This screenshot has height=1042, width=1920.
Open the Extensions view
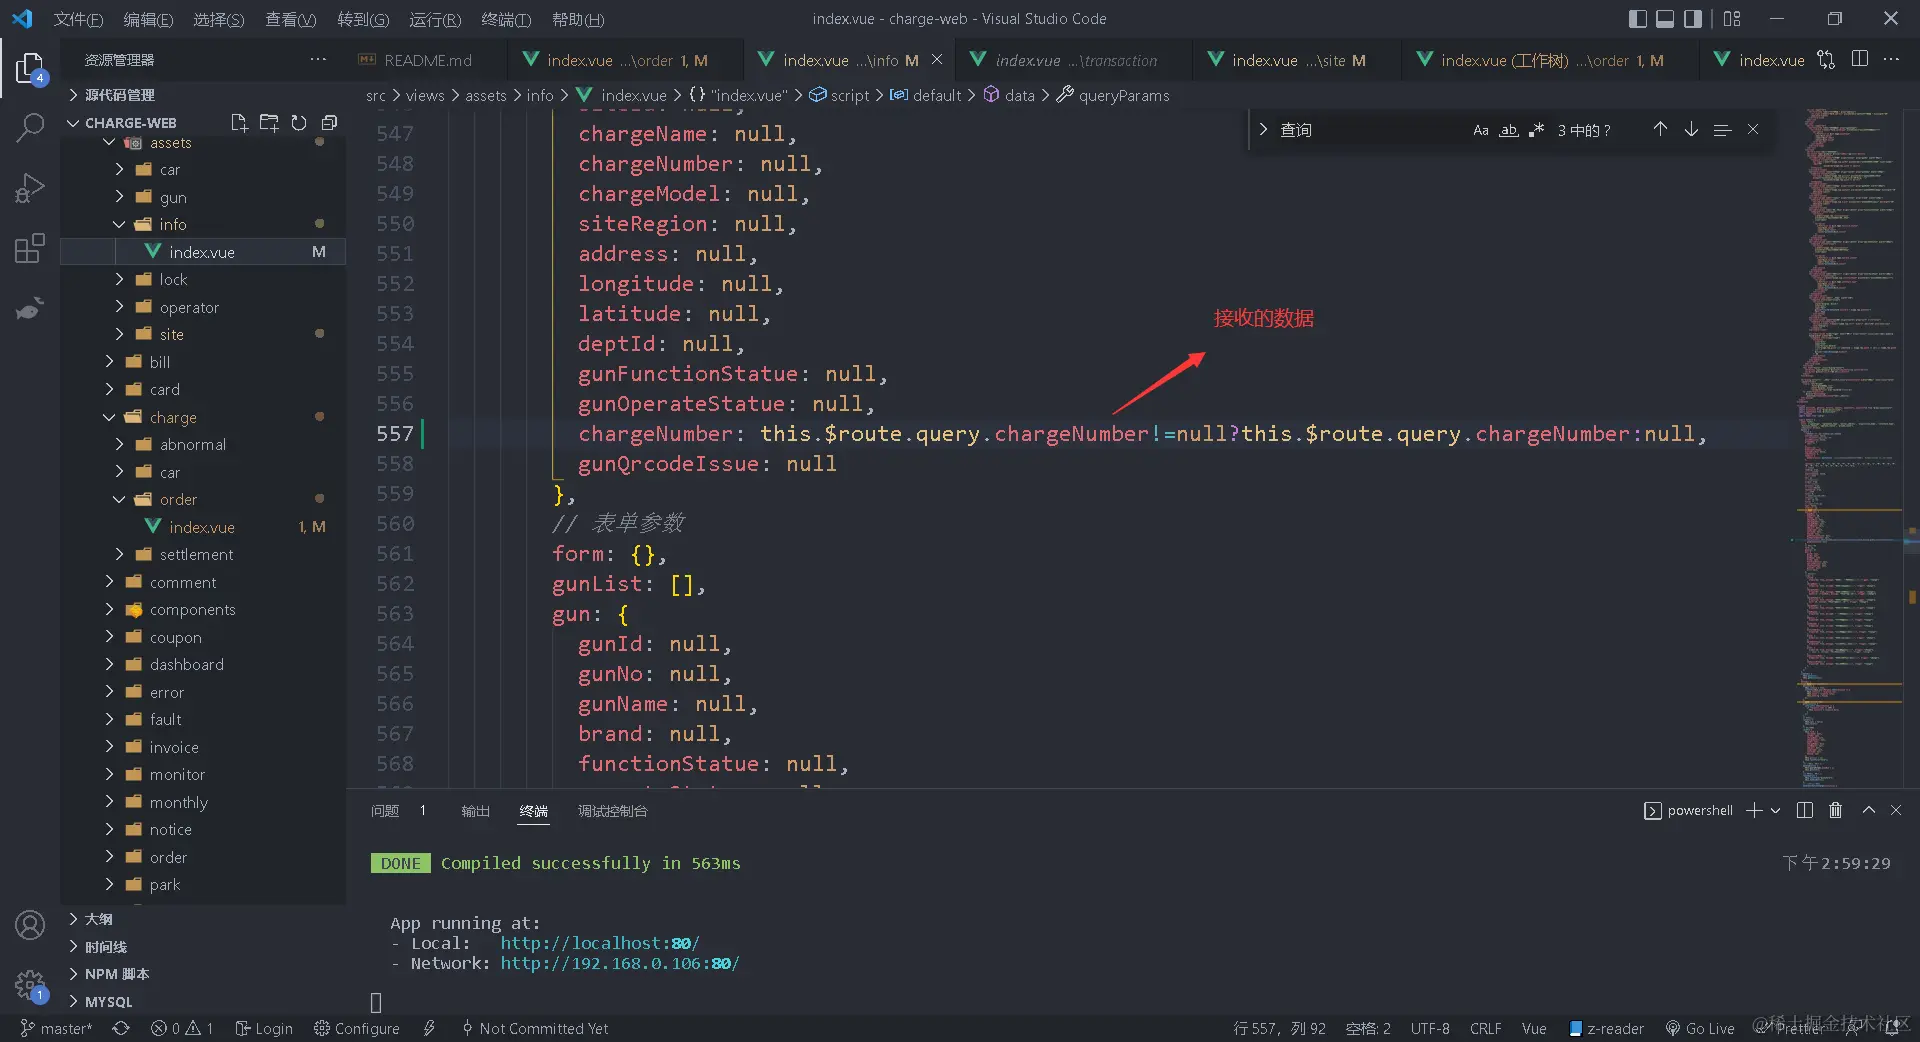tap(30, 247)
